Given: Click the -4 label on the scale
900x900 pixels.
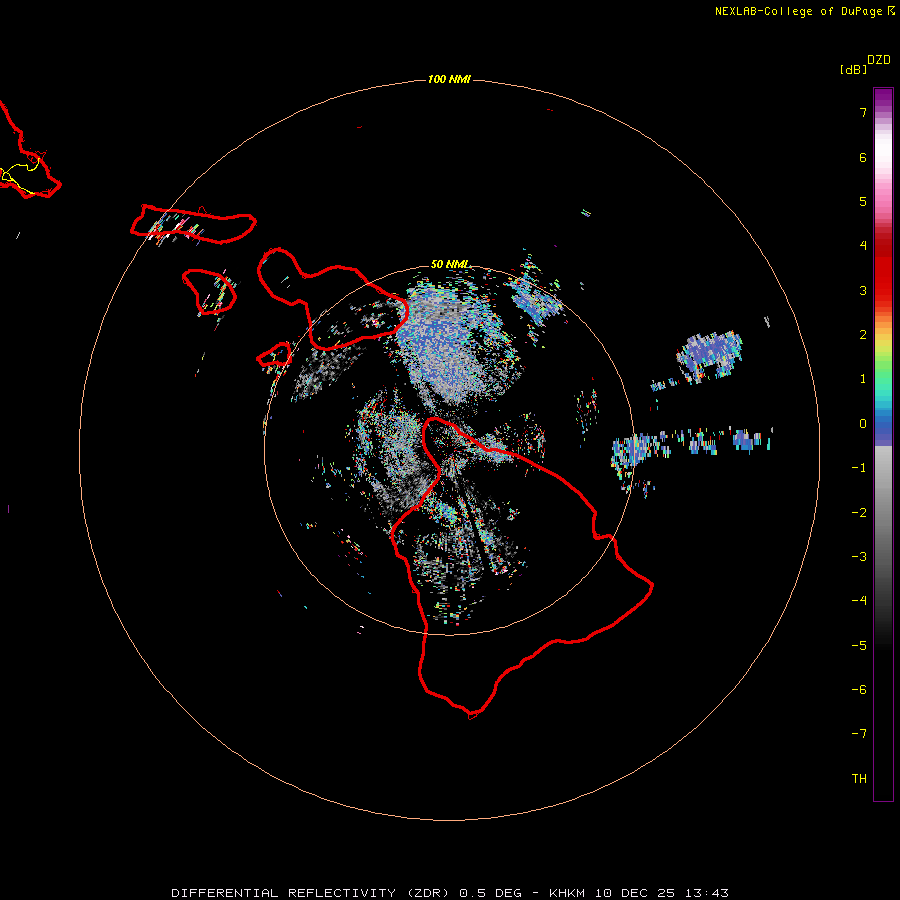Looking at the screenshot, I should click(859, 600).
